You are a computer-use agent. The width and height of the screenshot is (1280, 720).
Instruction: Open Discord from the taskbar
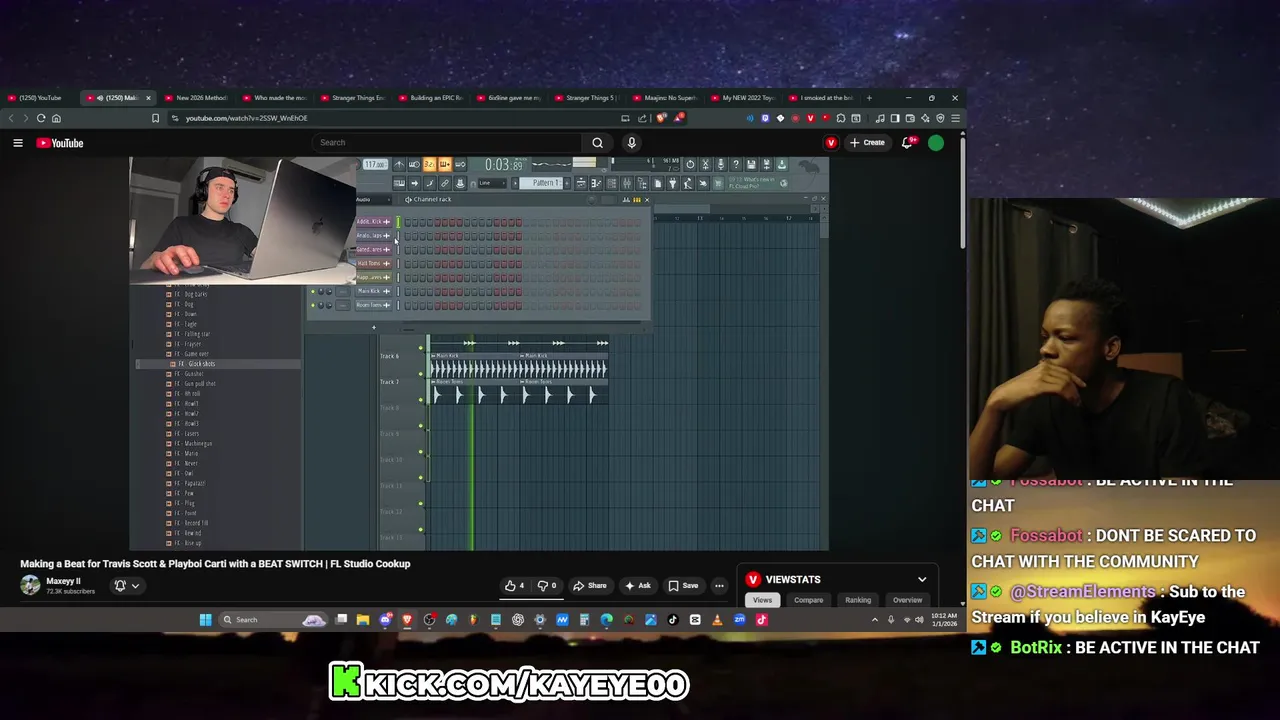[386, 620]
